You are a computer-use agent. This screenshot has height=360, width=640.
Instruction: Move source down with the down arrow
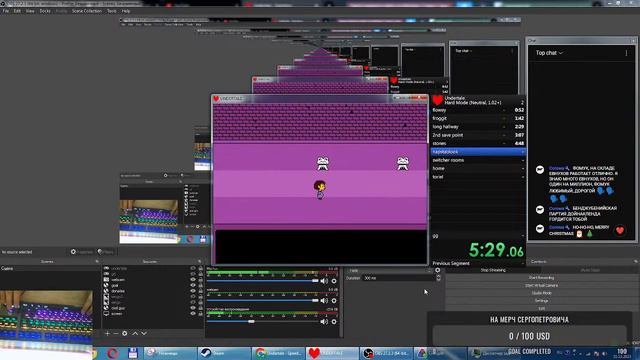144,333
